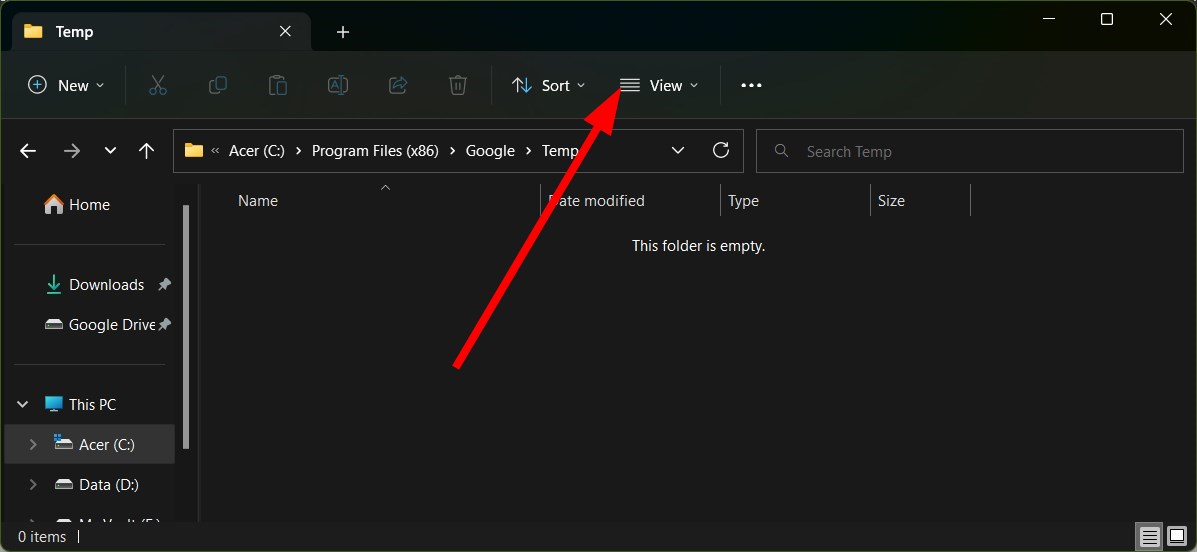Switch to large thumbnails view icon in status bar

click(x=1176, y=537)
